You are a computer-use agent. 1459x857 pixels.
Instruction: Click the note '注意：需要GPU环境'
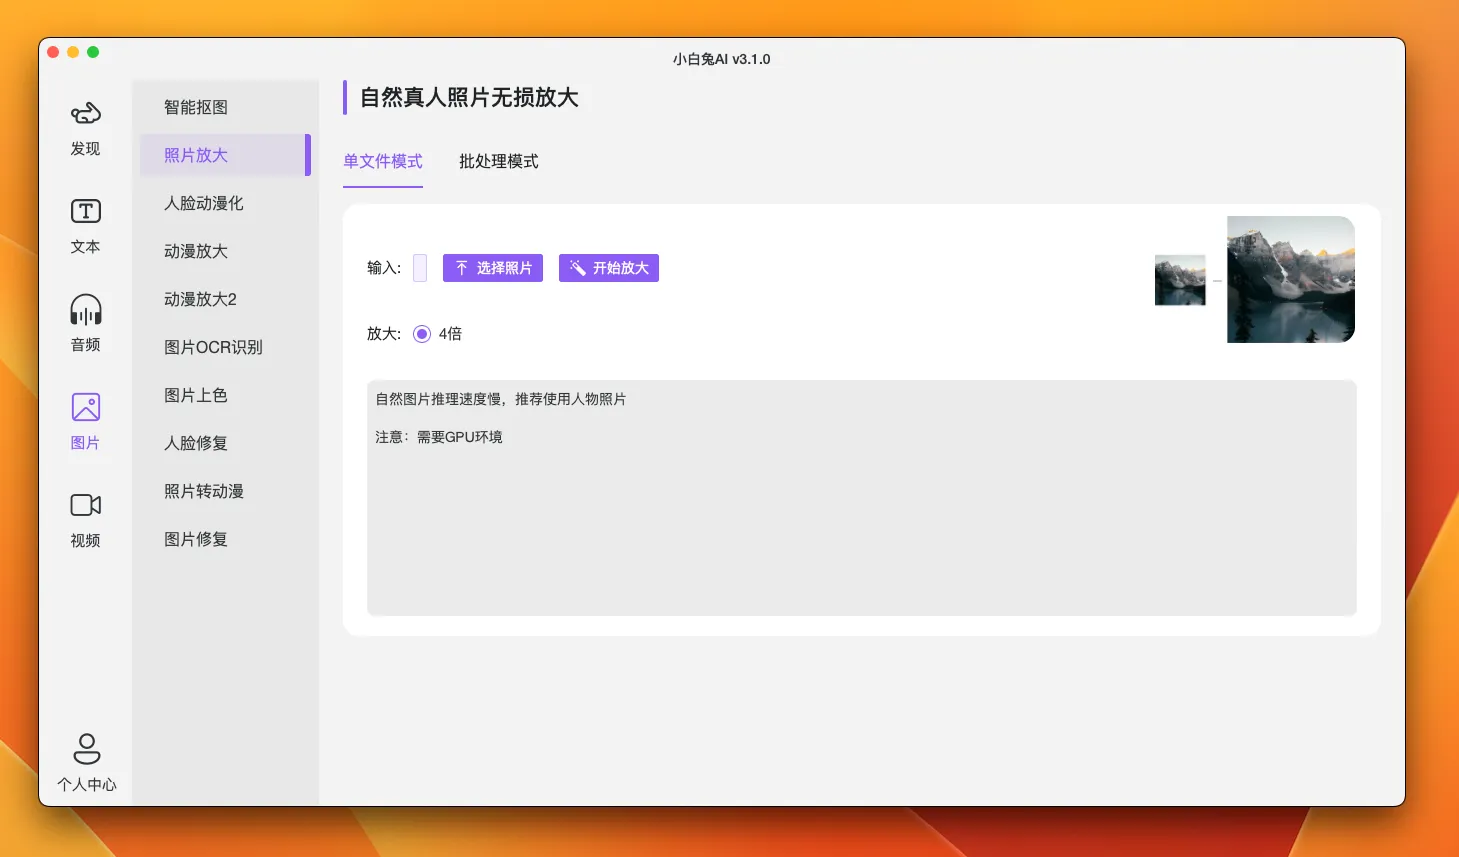(x=439, y=437)
